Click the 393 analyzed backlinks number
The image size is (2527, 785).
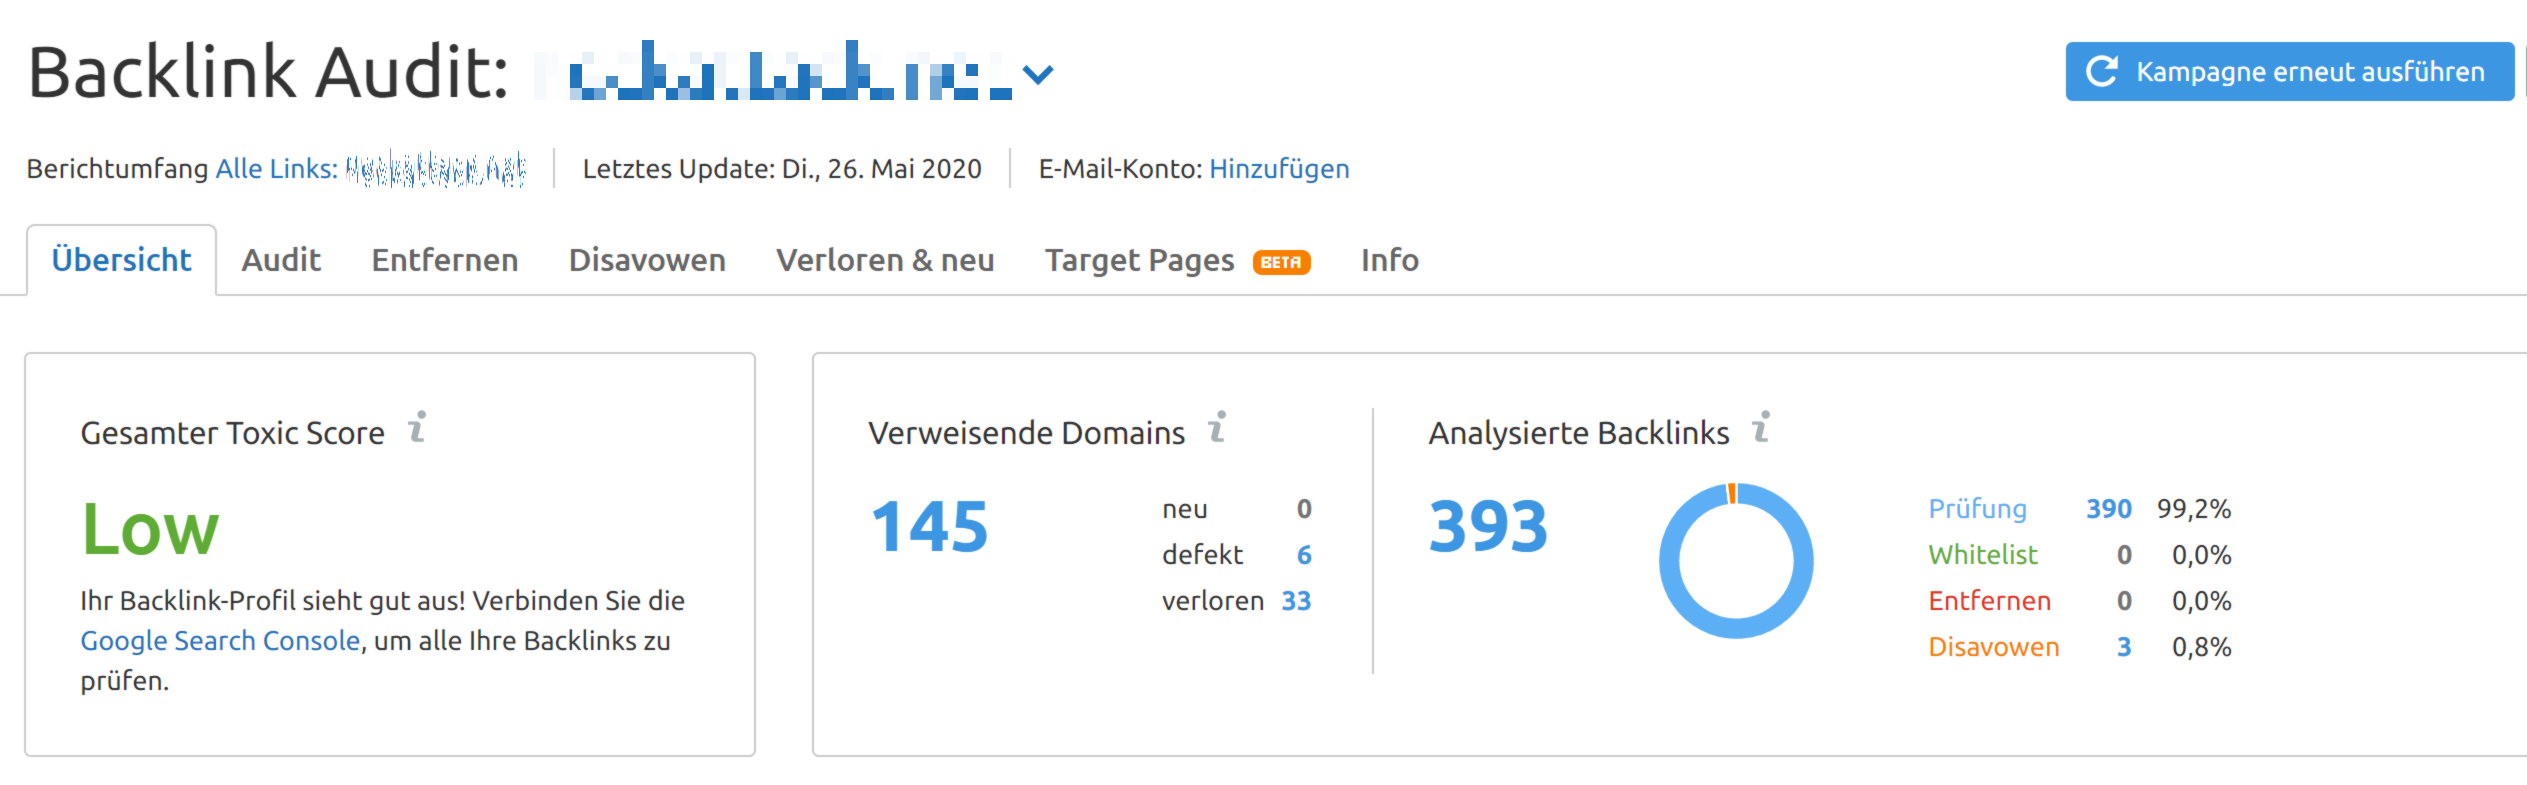point(1488,527)
